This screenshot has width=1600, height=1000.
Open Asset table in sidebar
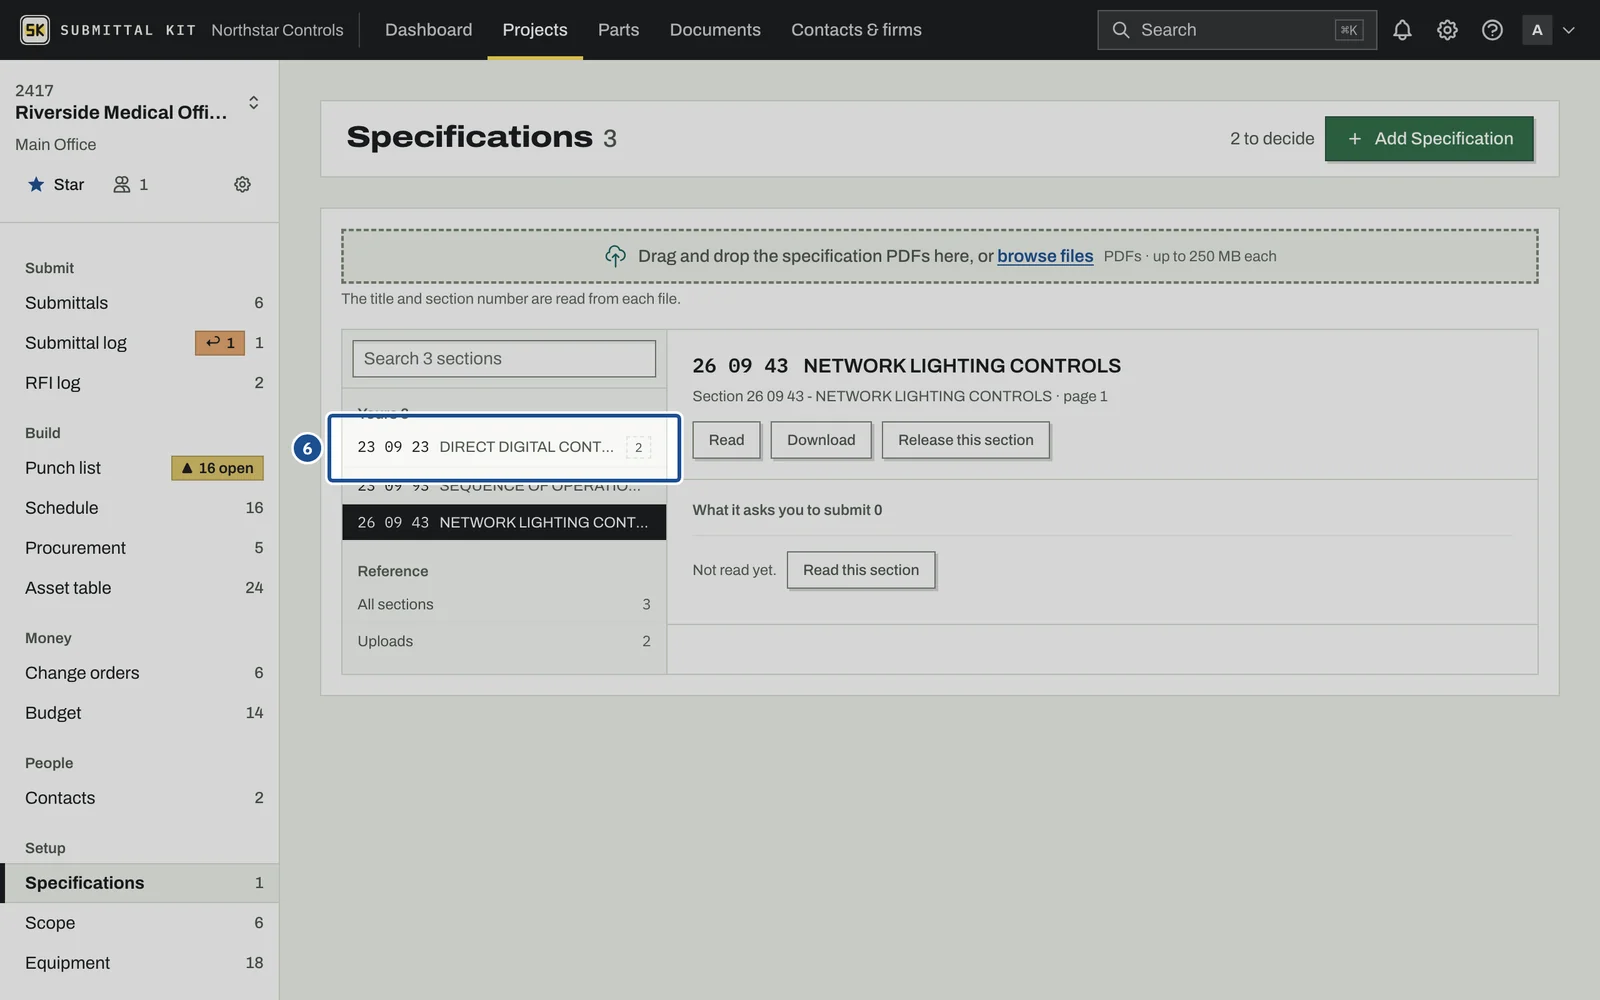point(140,588)
